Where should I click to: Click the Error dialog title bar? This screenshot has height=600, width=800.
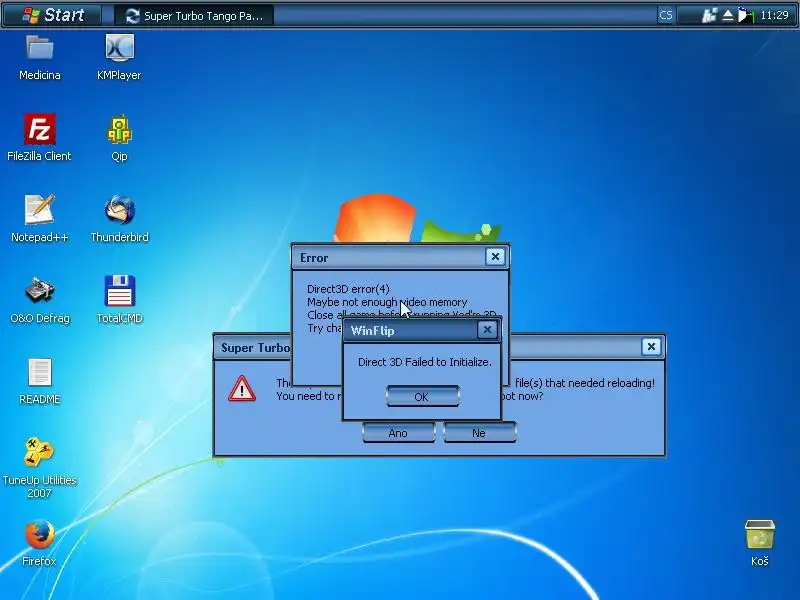[x=400, y=257]
